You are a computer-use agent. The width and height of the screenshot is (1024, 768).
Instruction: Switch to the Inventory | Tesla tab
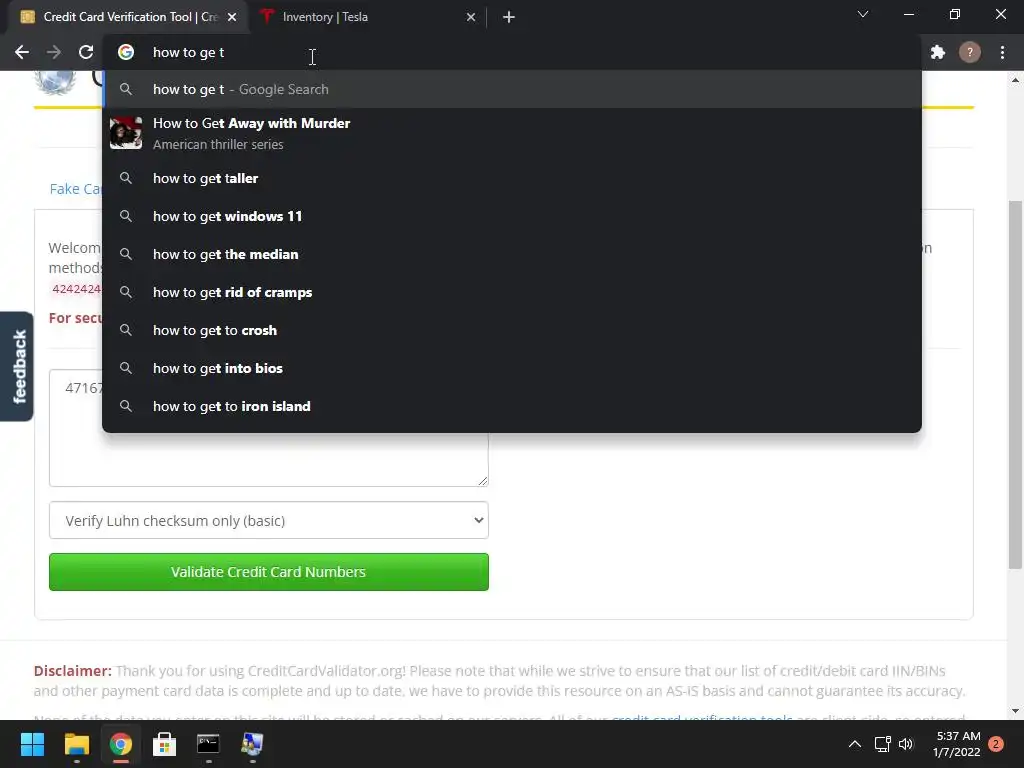tap(368, 18)
